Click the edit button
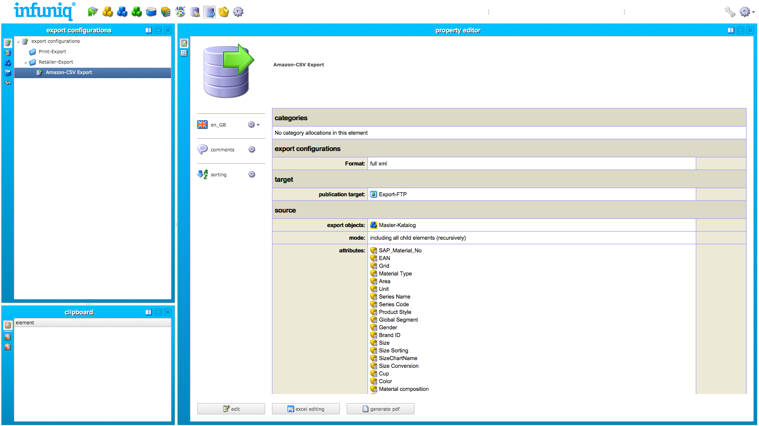This screenshot has height=426, width=759. tap(231, 409)
